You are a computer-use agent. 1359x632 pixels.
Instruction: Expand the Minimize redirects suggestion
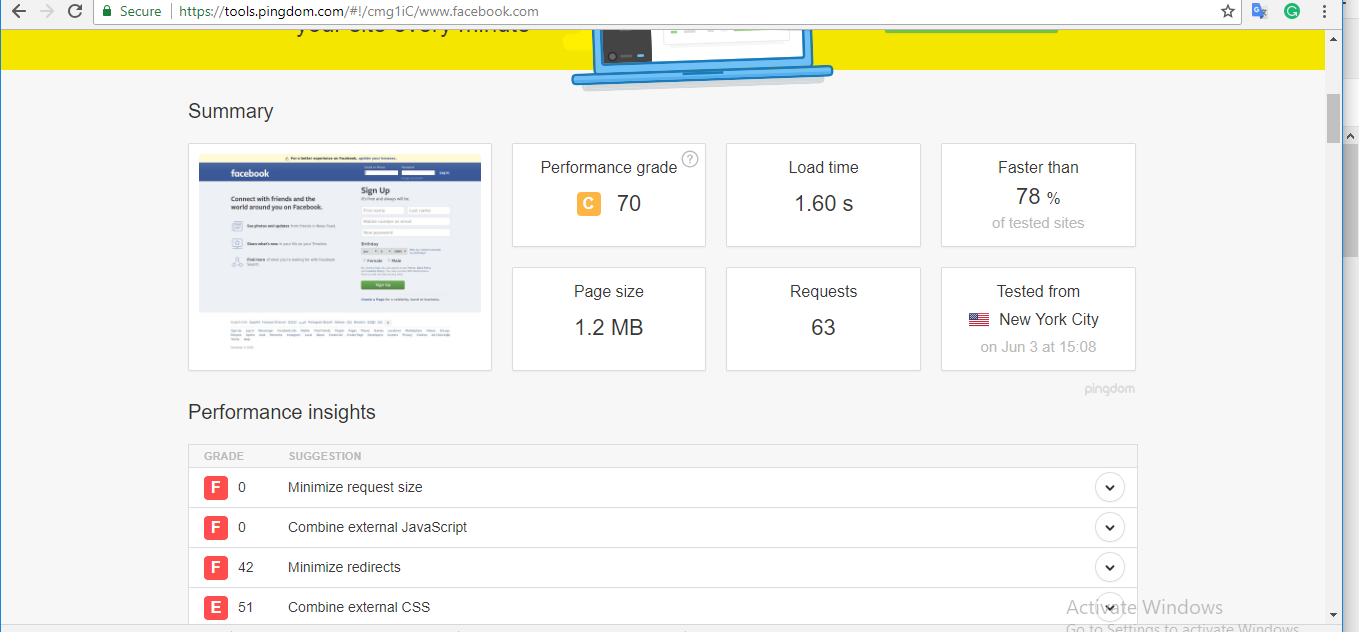(x=1110, y=568)
